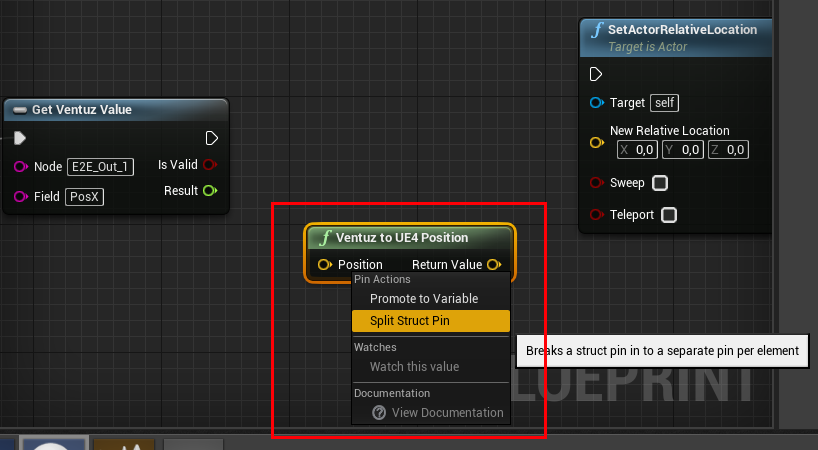Choose Promote to Variable from context menu
This screenshot has height=450, width=818.
[424, 298]
